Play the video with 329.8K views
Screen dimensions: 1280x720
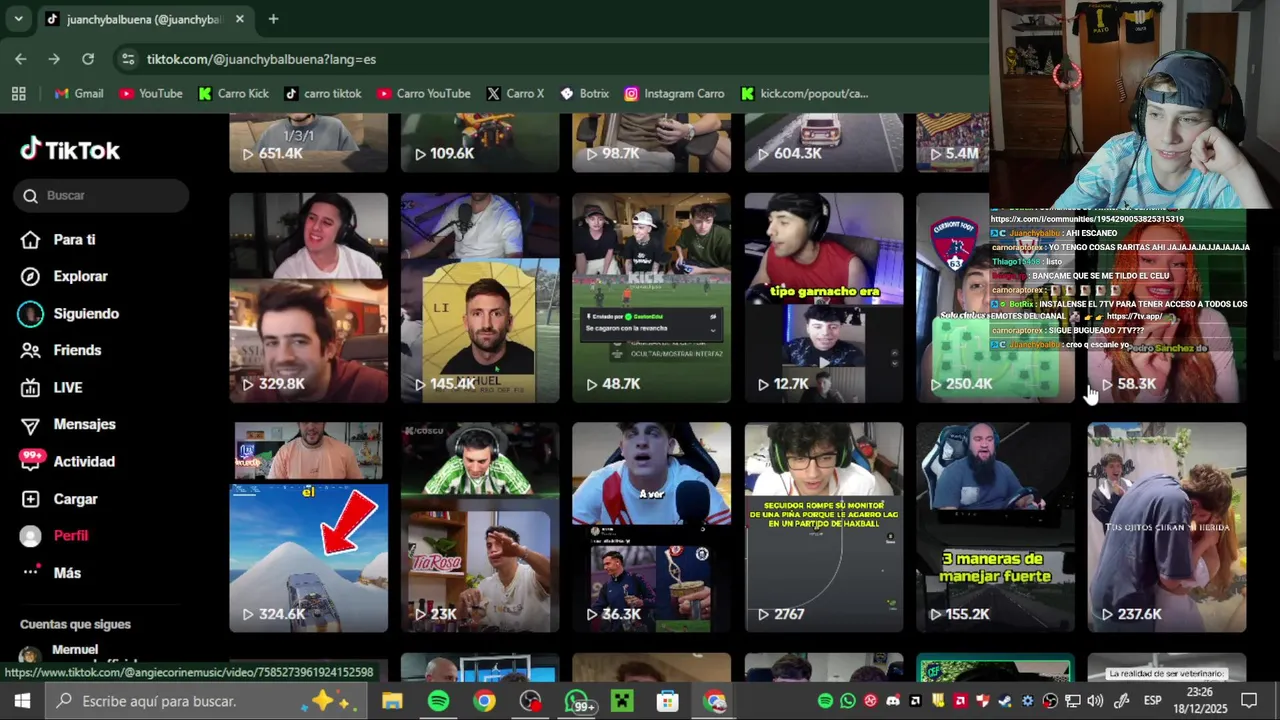[x=308, y=298]
